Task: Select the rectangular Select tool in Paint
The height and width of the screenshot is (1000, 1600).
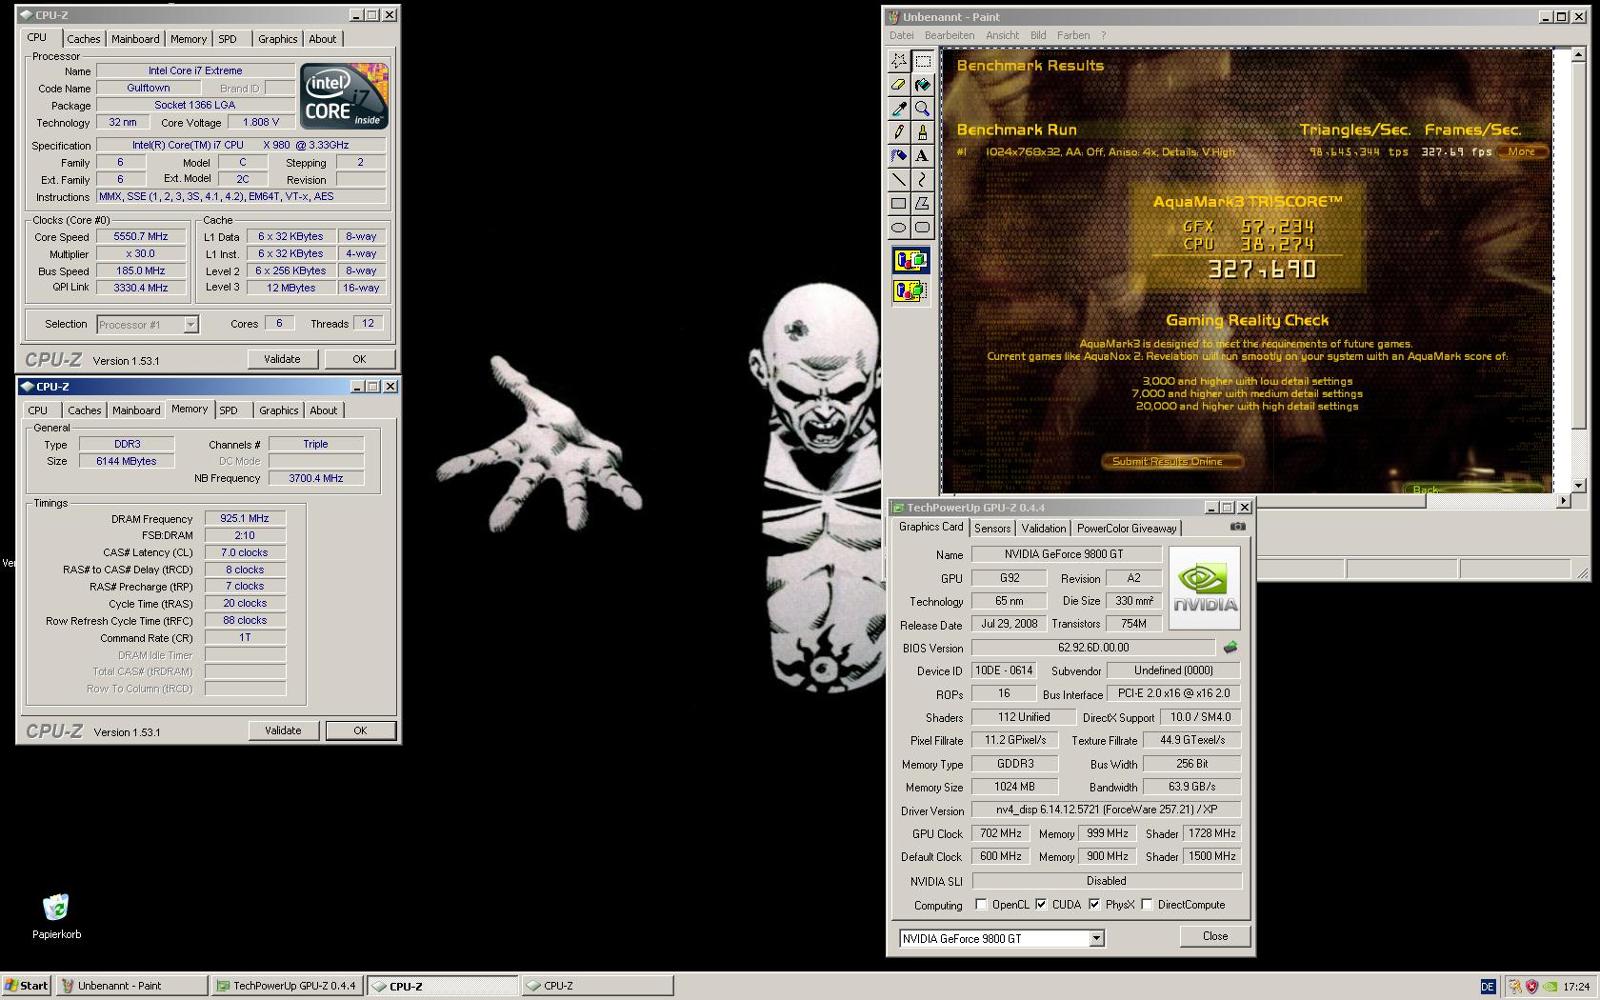Action: coord(922,61)
